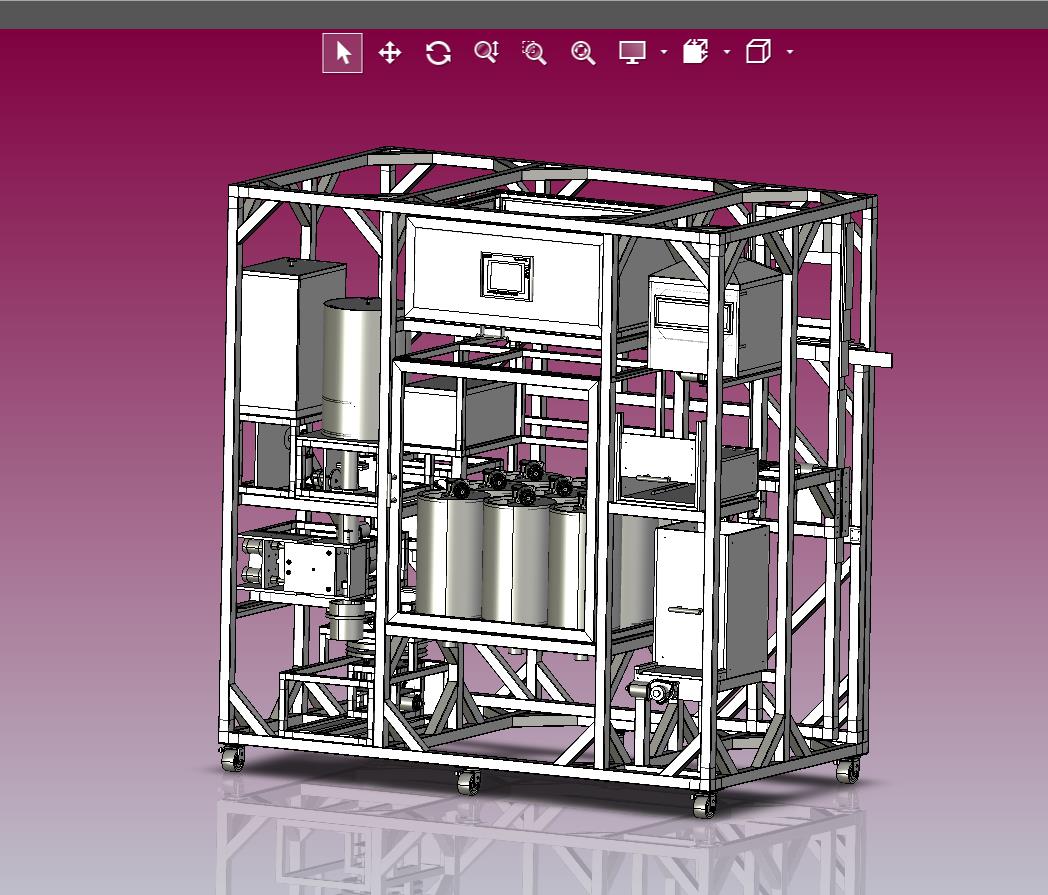Click the section cut box icon
This screenshot has height=895, width=1048.
click(x=695, y=51)
